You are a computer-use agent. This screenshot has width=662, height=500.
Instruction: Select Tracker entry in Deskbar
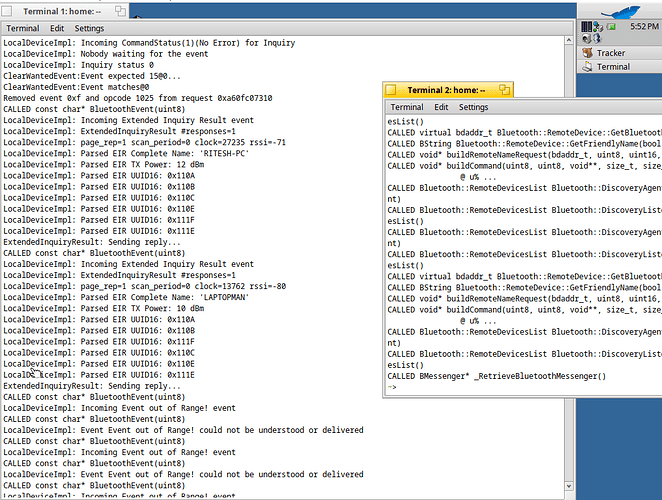pyautogui.click(x=619, y=53)
